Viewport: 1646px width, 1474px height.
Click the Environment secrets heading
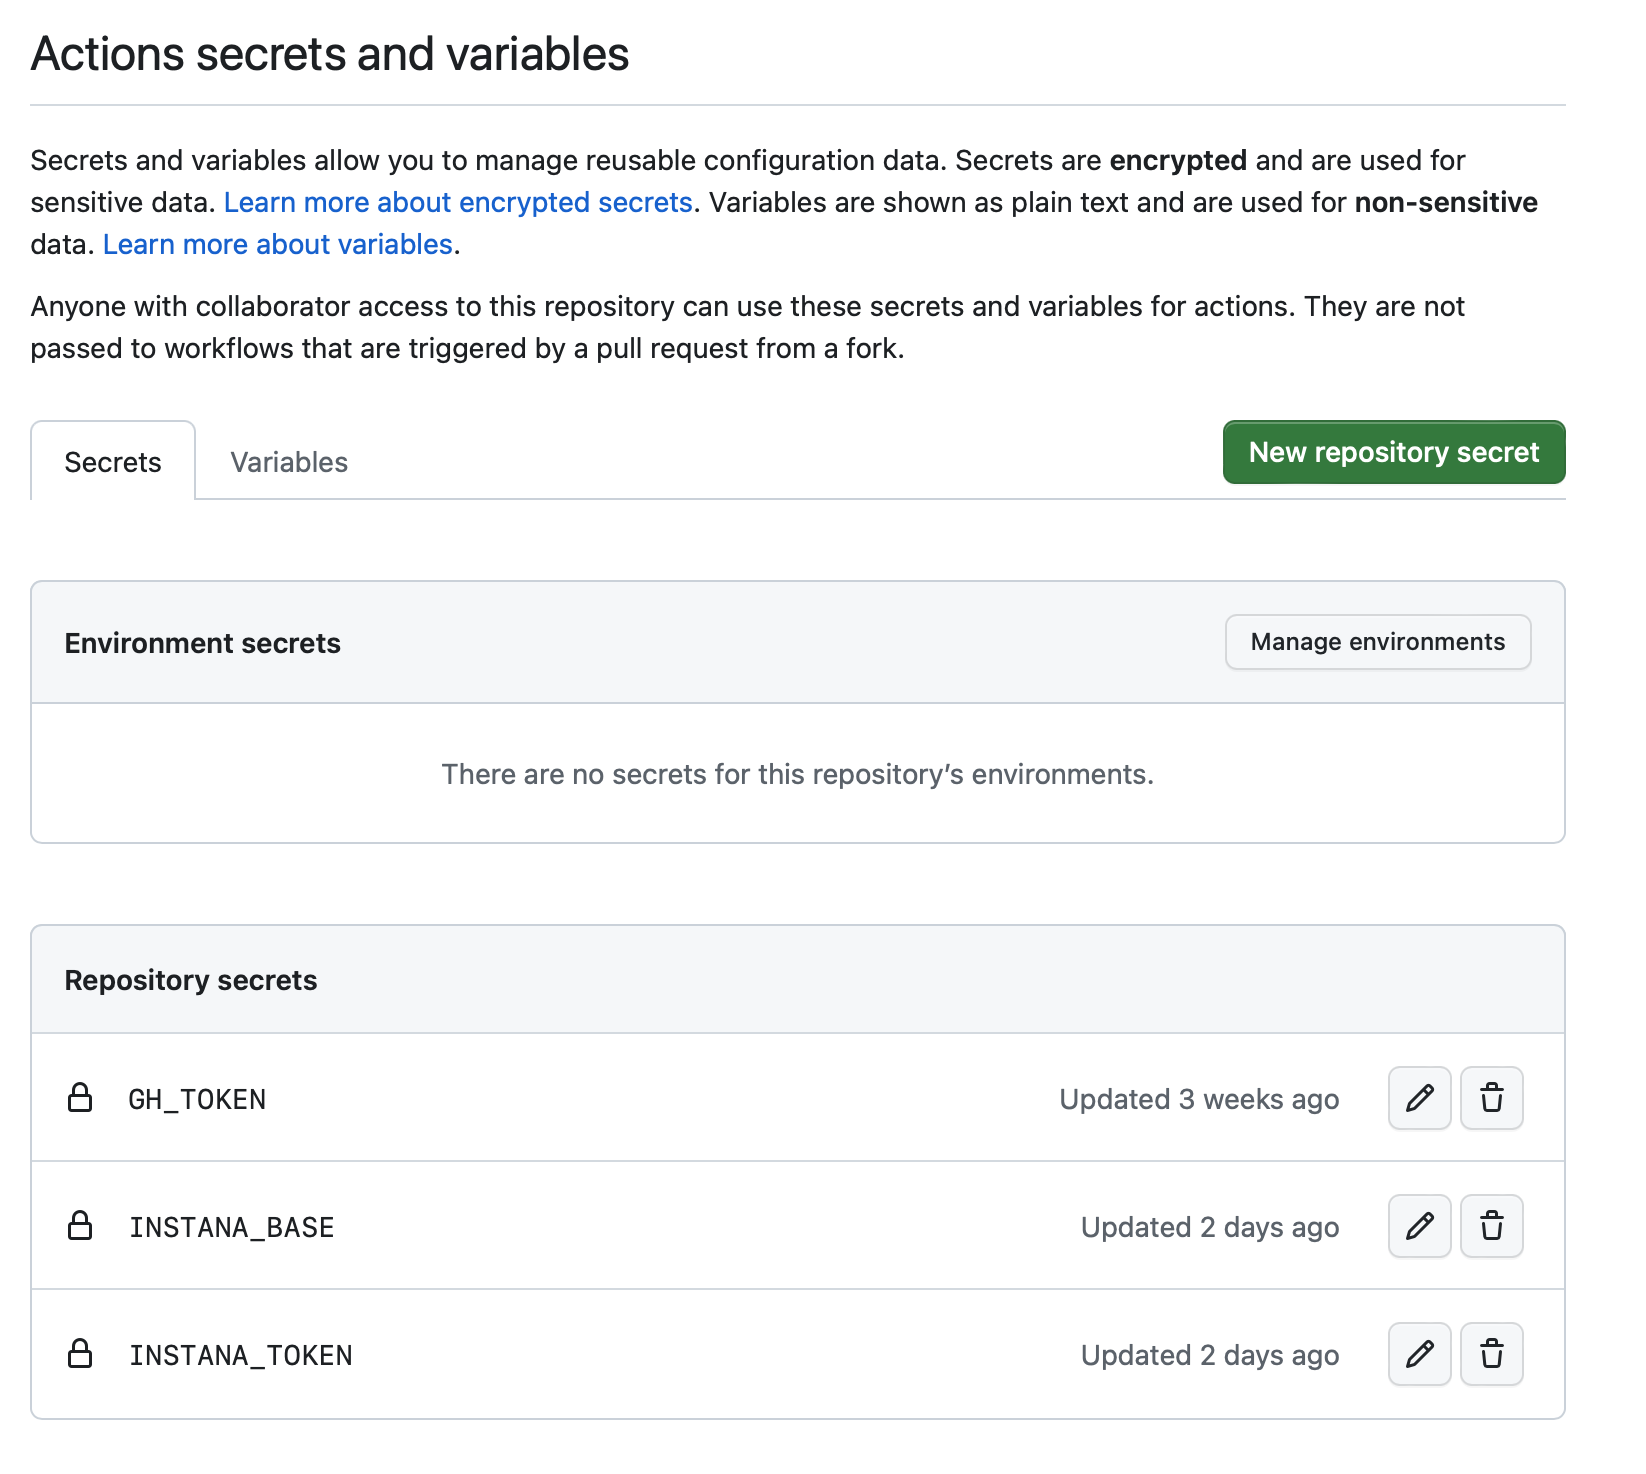[203, 643]
